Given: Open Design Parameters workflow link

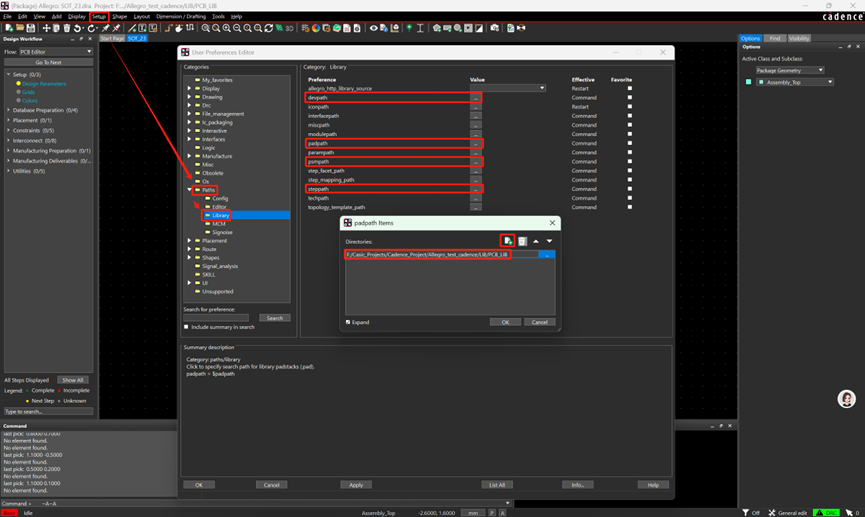Looking at the screenshot, I should pos(44,84).
